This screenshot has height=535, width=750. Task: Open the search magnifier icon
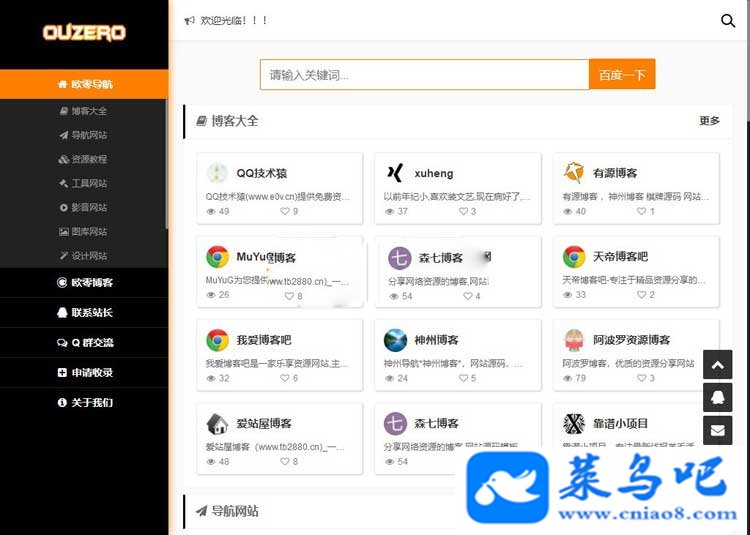tap(728, 21)
